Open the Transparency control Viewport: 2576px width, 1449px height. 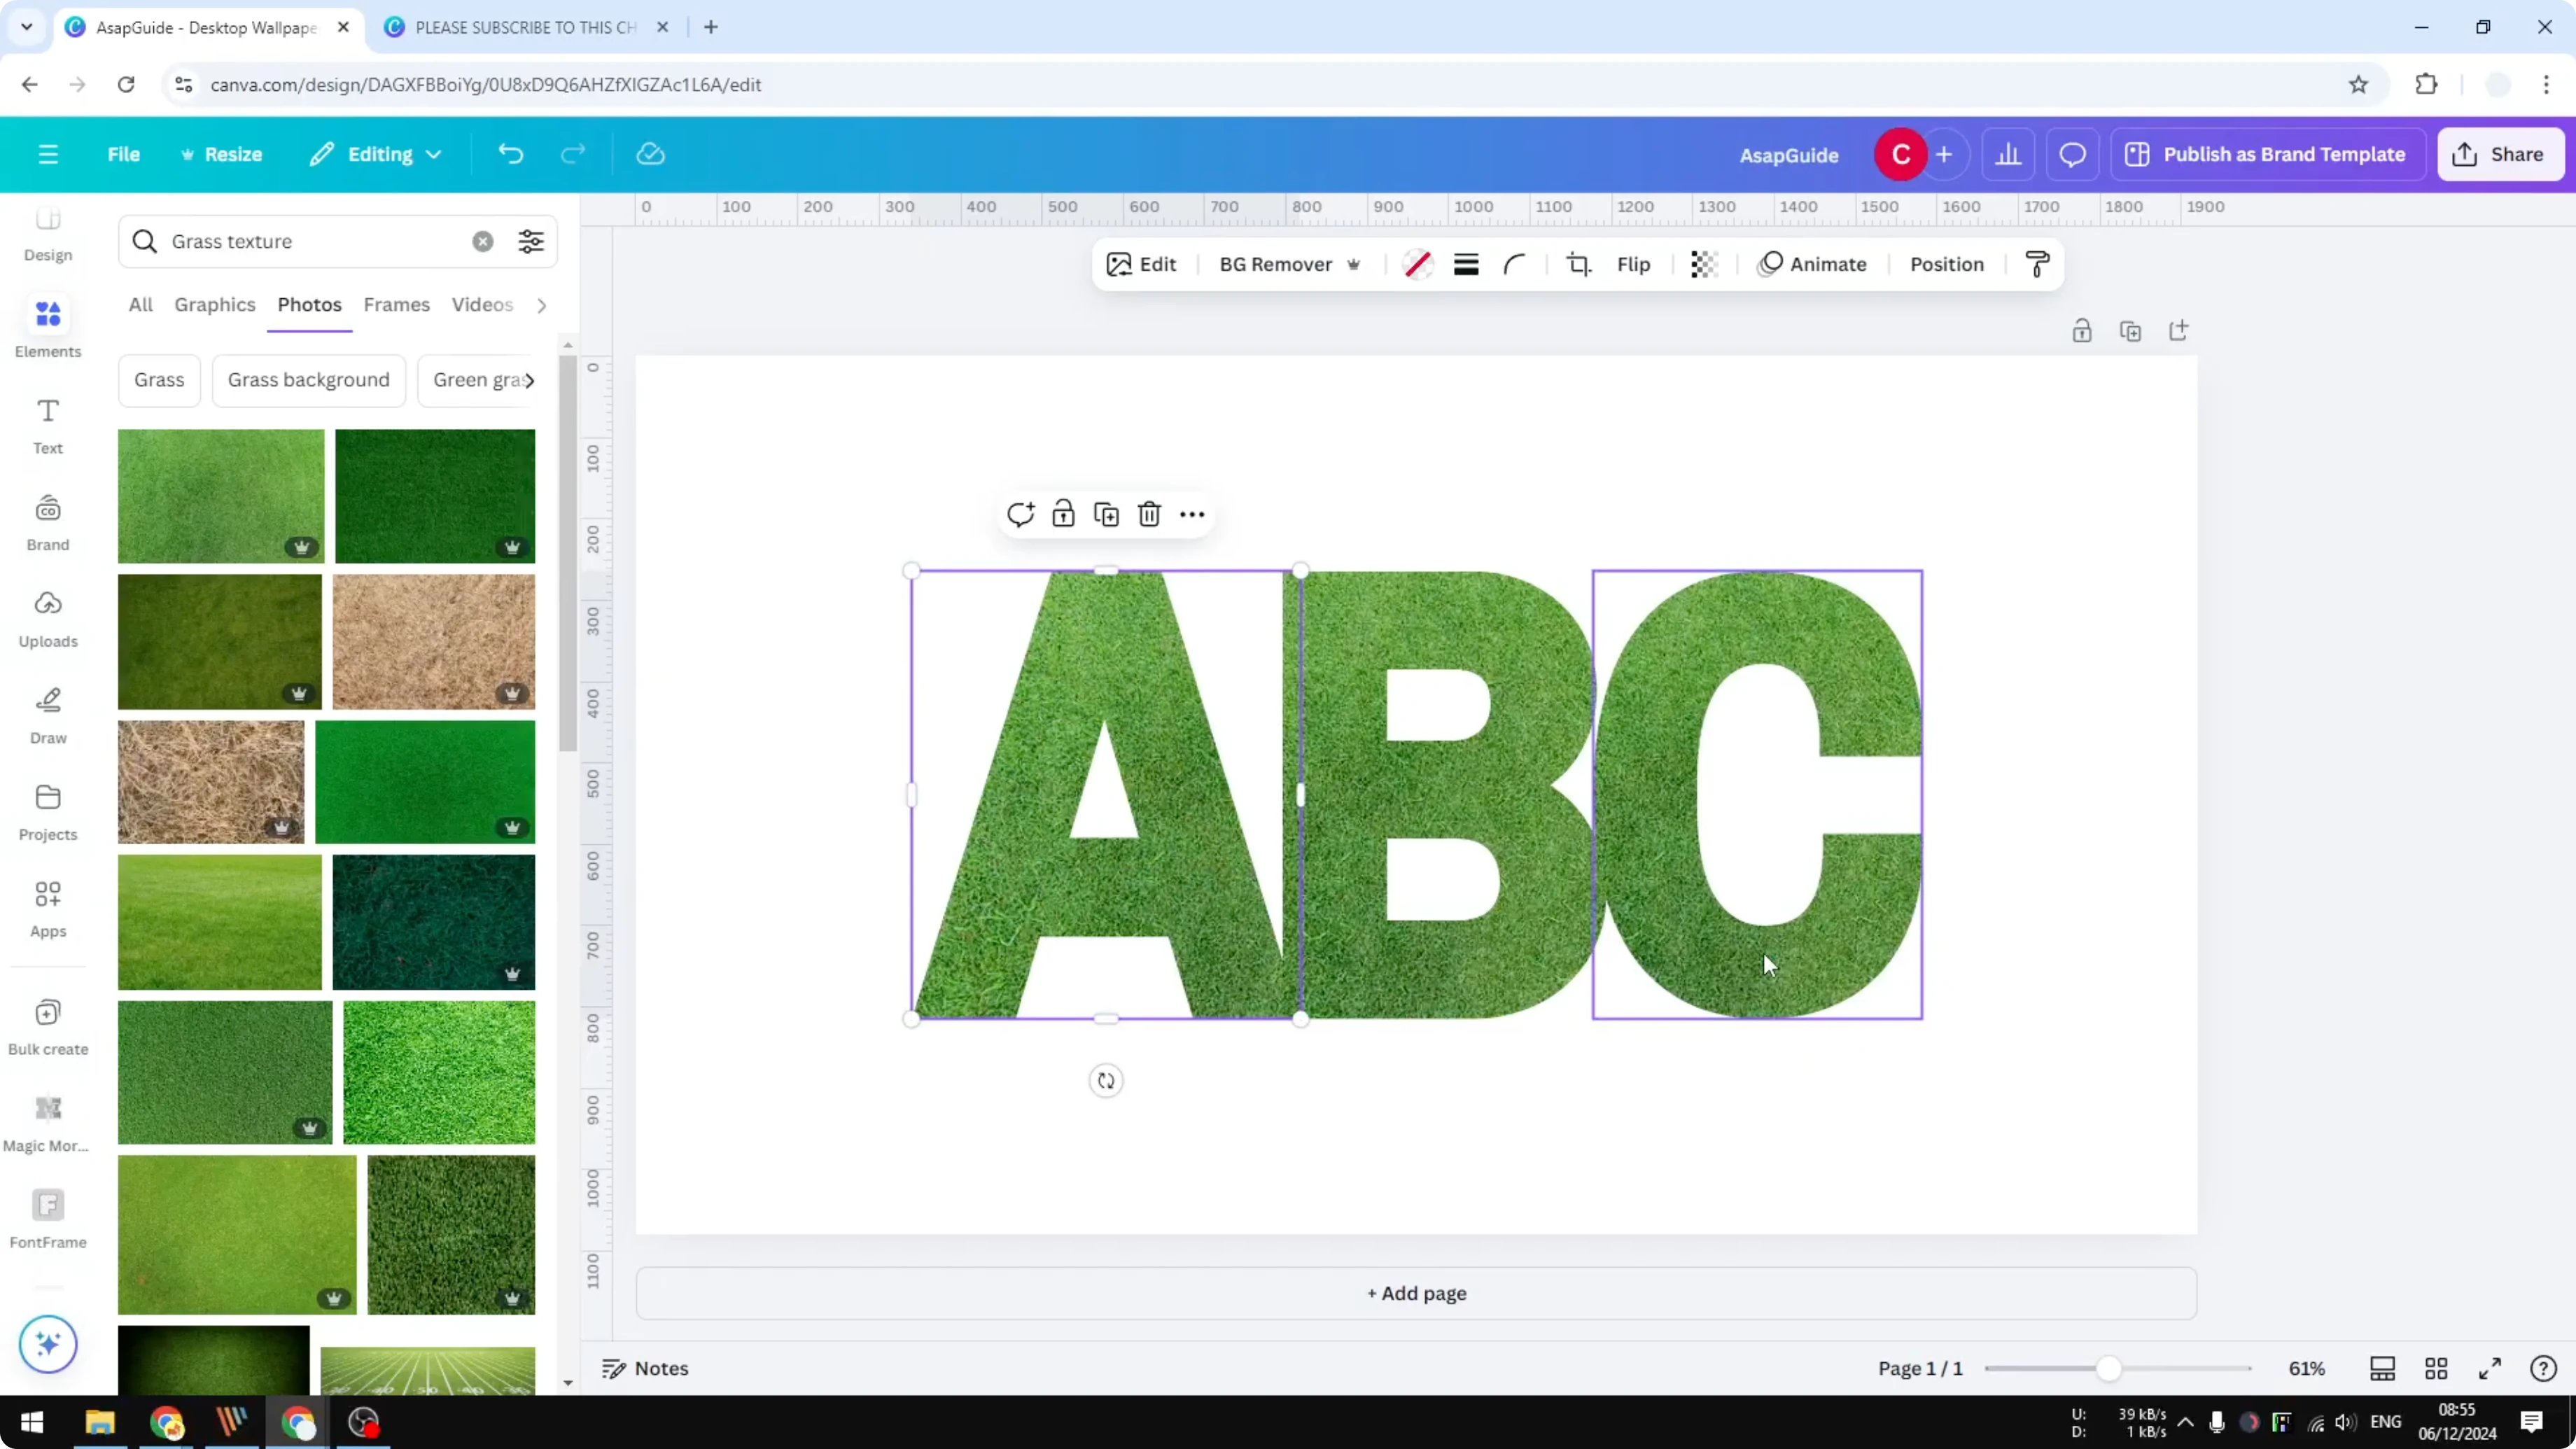tap(1703, 264)
